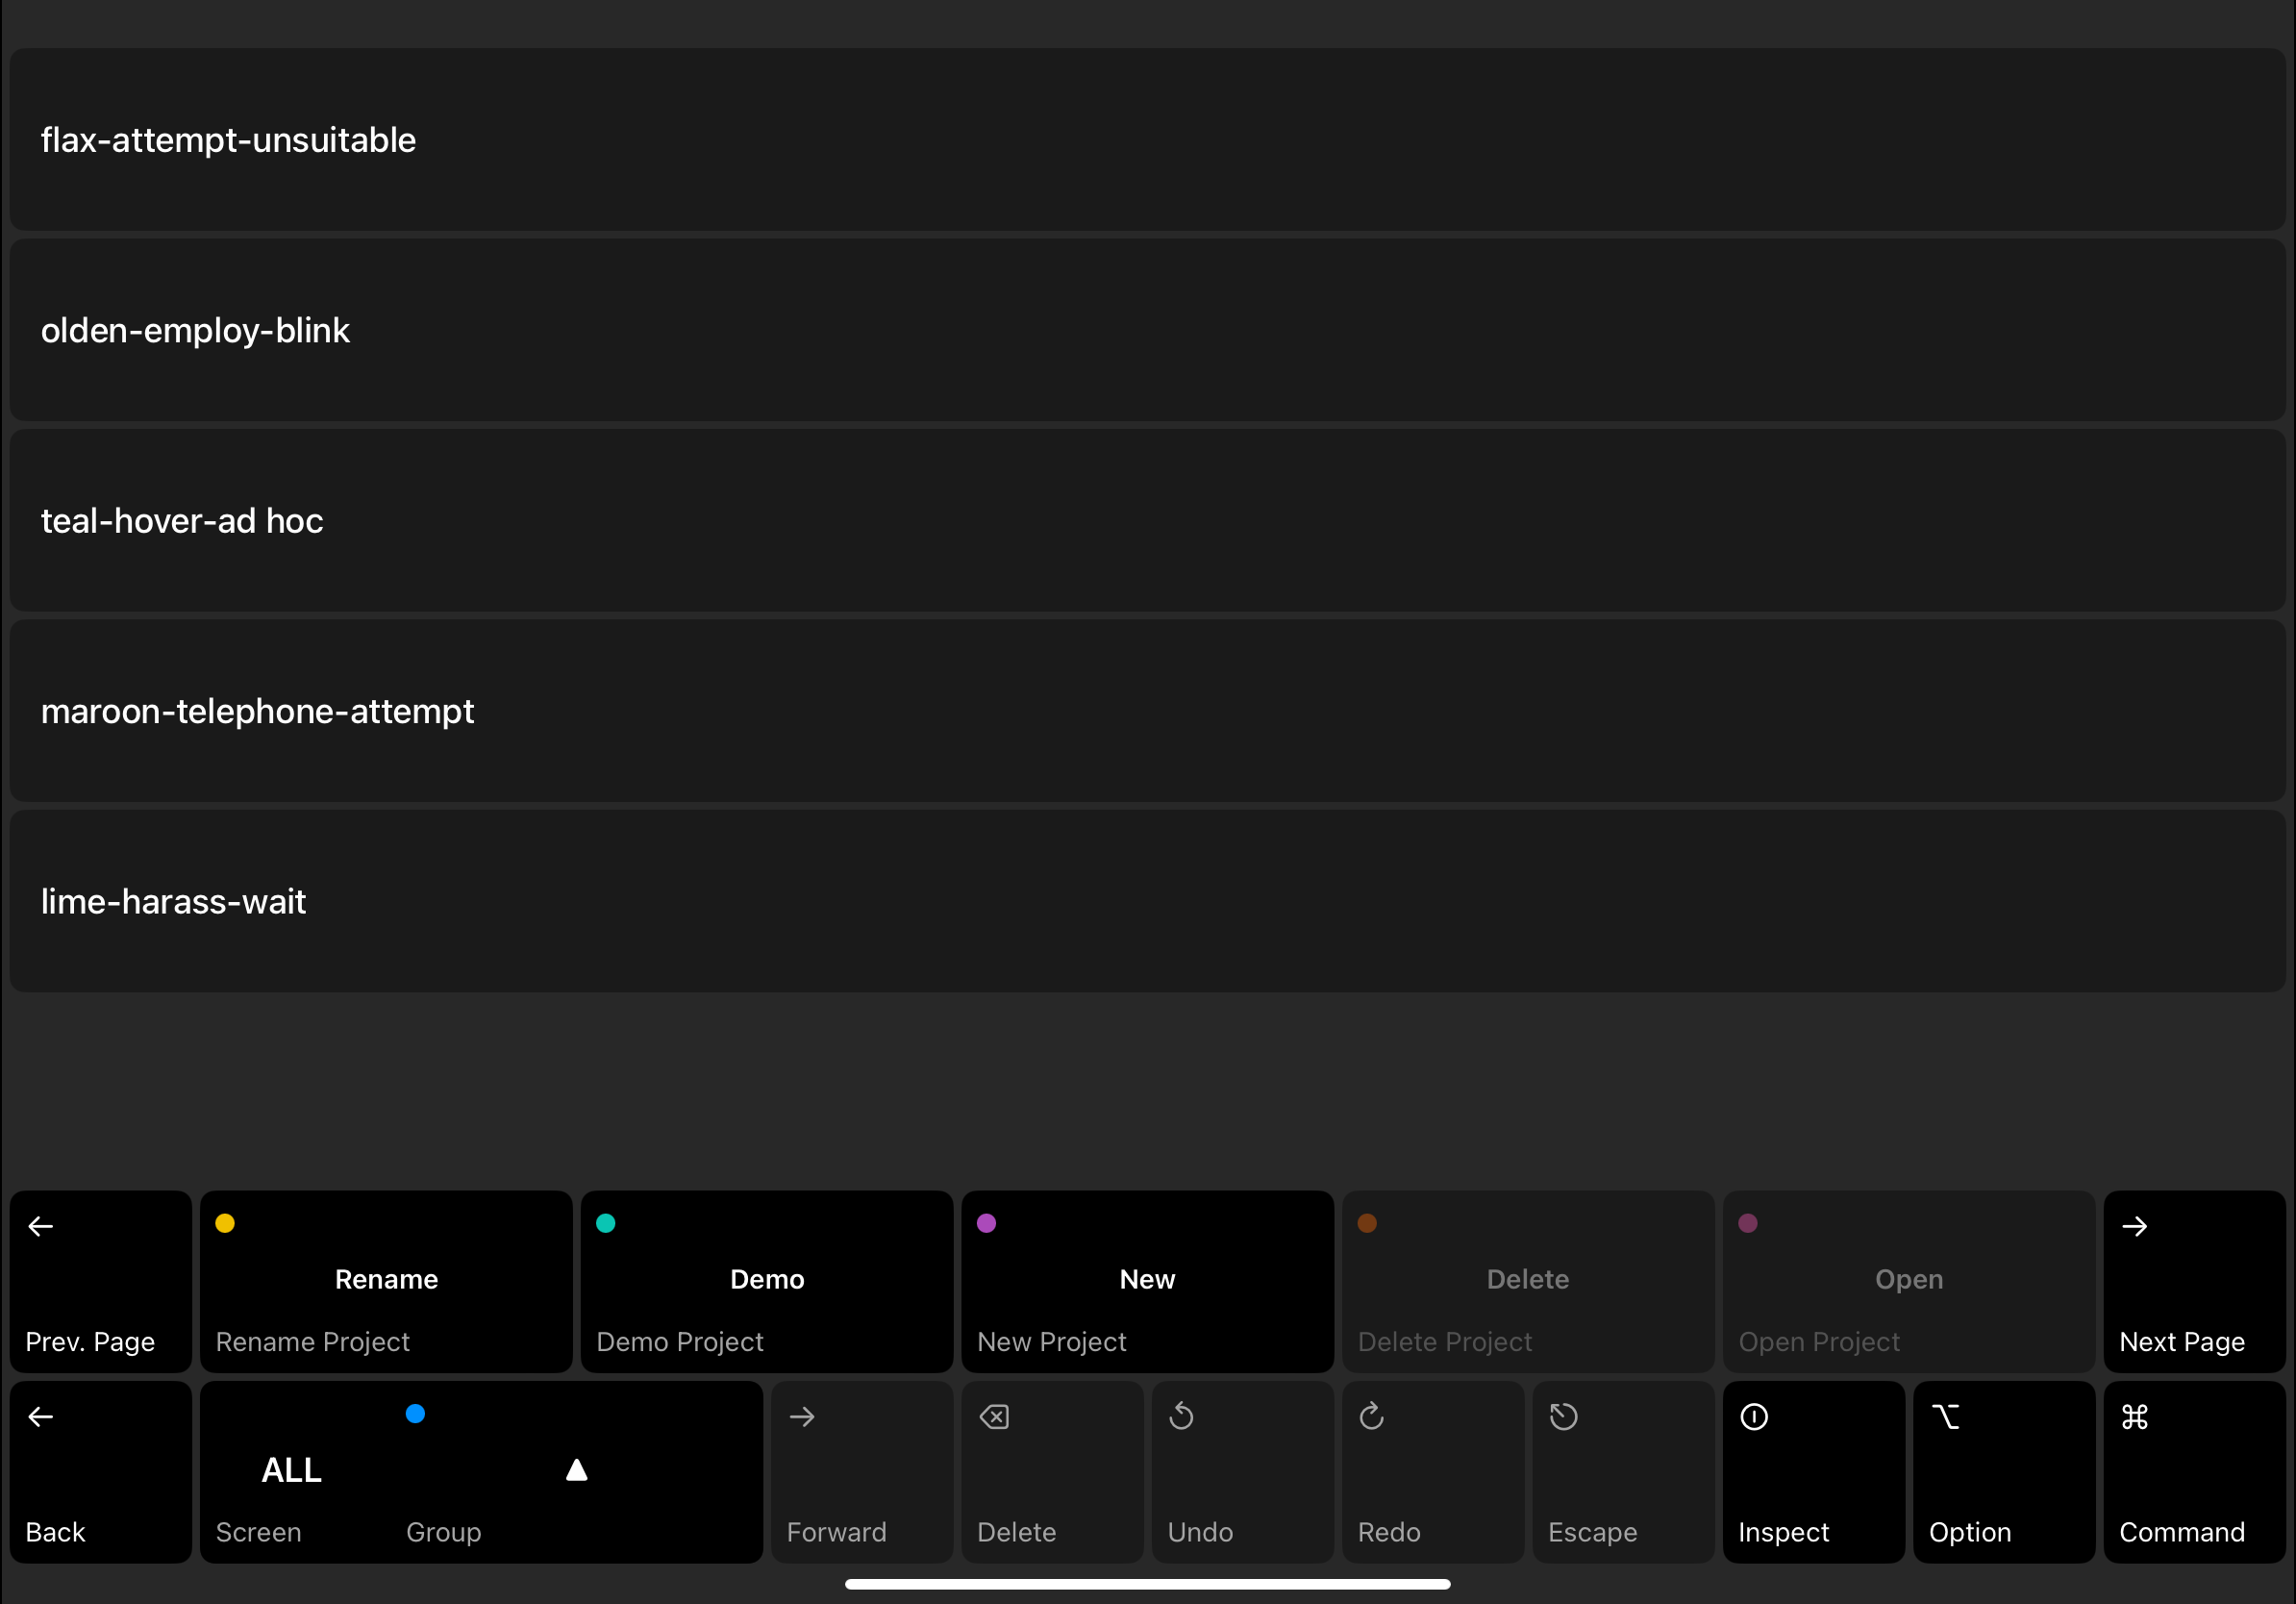
Task: Open the ALL Screen selector
Action: point(291,1470)
